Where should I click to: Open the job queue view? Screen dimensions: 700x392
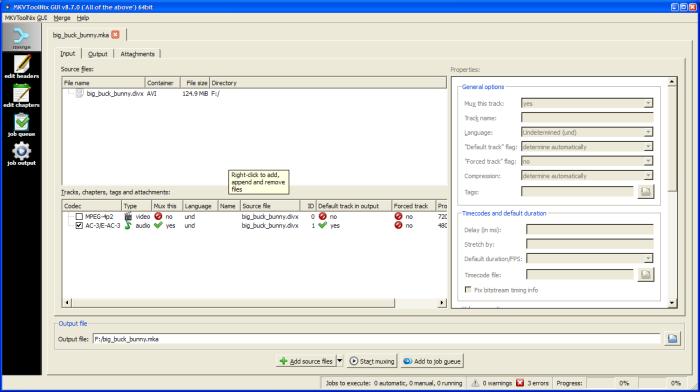point(21,125)
